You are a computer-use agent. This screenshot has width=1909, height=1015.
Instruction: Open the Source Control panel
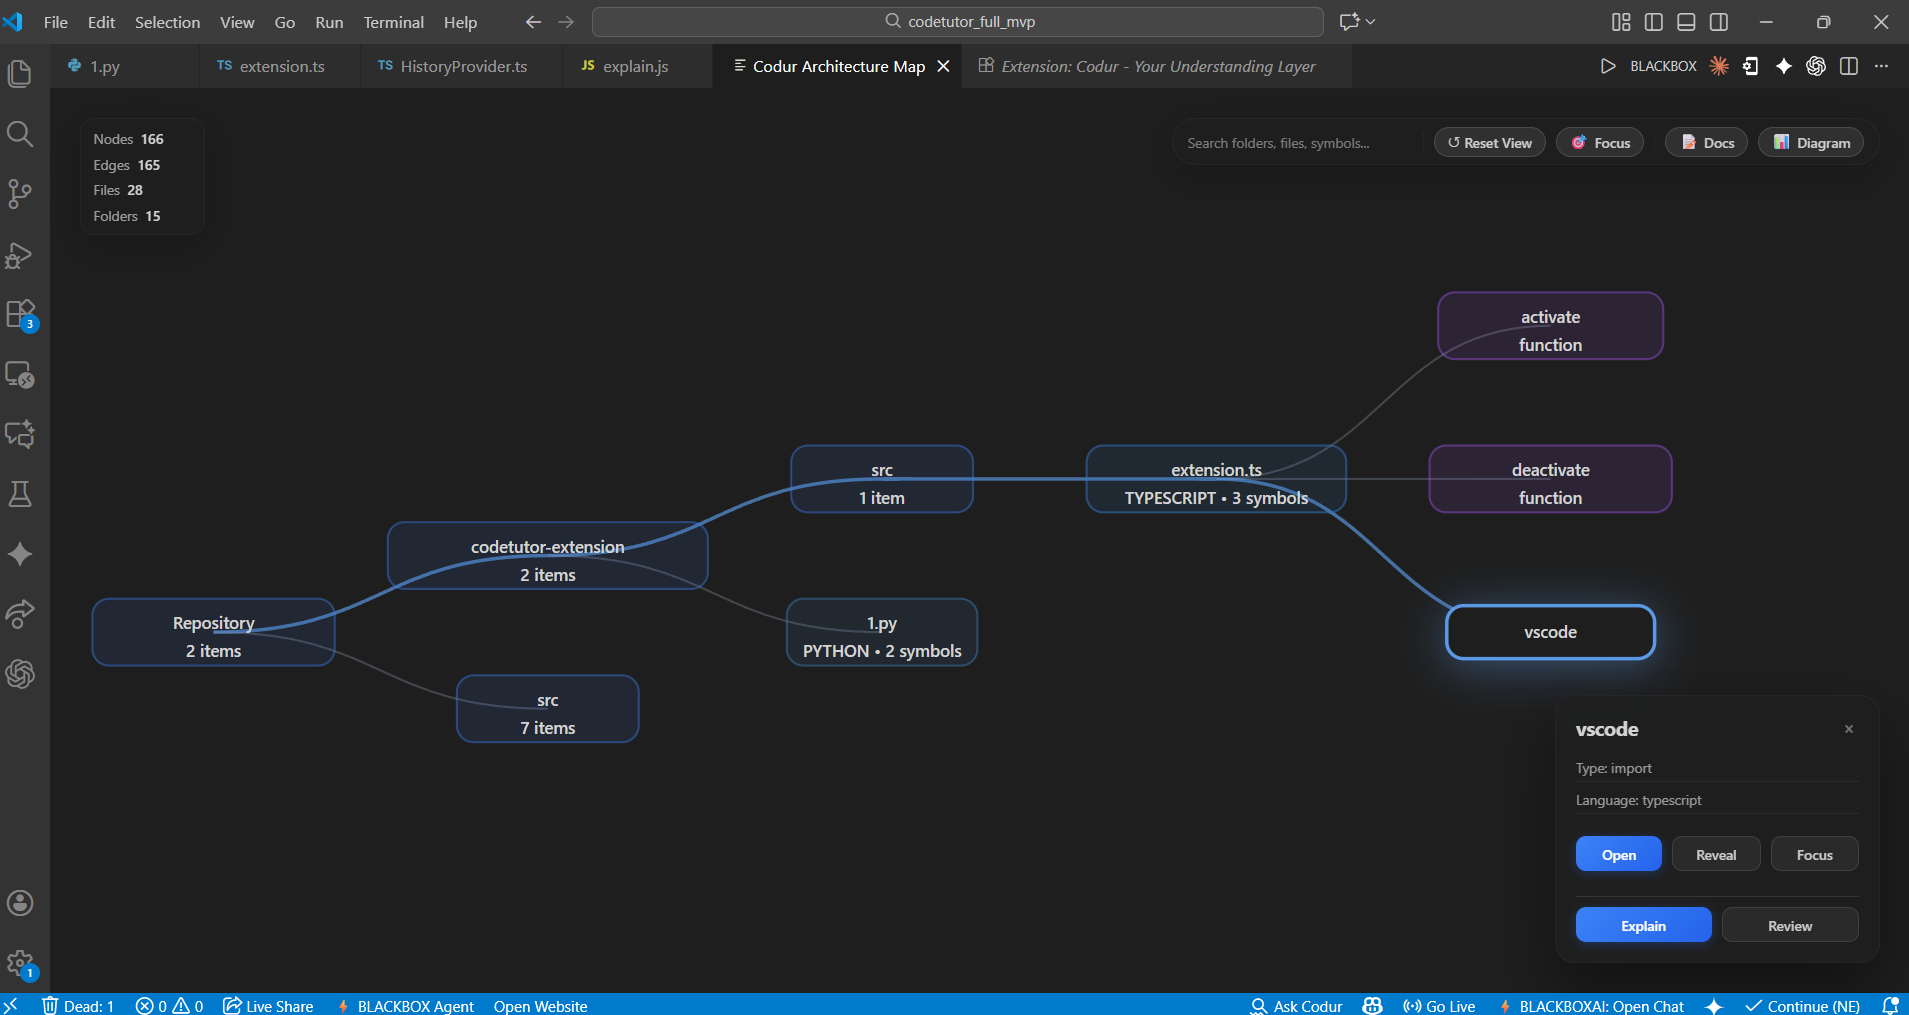20,194
